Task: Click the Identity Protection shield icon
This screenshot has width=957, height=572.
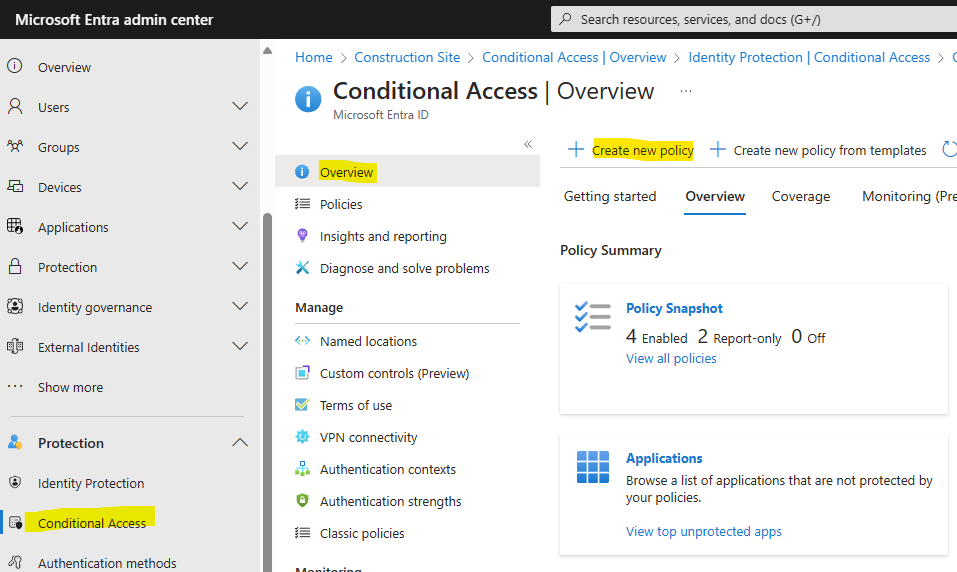Action: [15, 482]
